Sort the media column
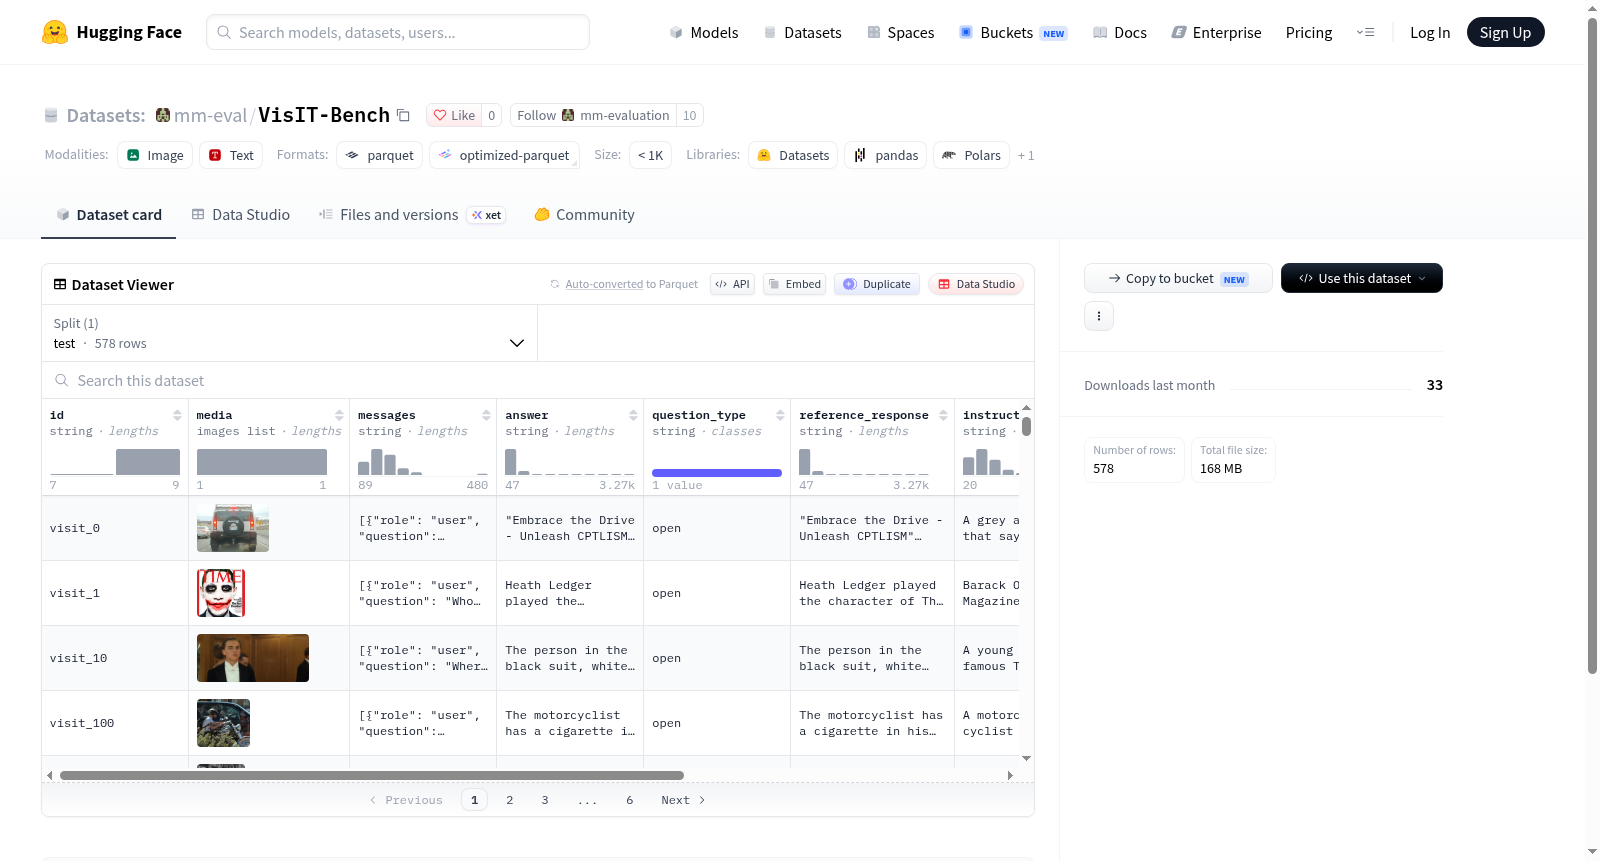 point(339,415)
